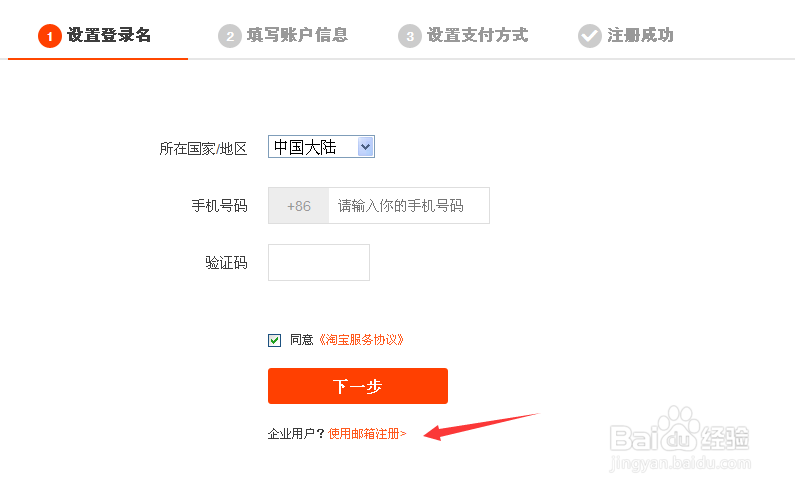Click the registration success checkmark icon
Screen dimensions: 795x491
click(x=589, y=36)
